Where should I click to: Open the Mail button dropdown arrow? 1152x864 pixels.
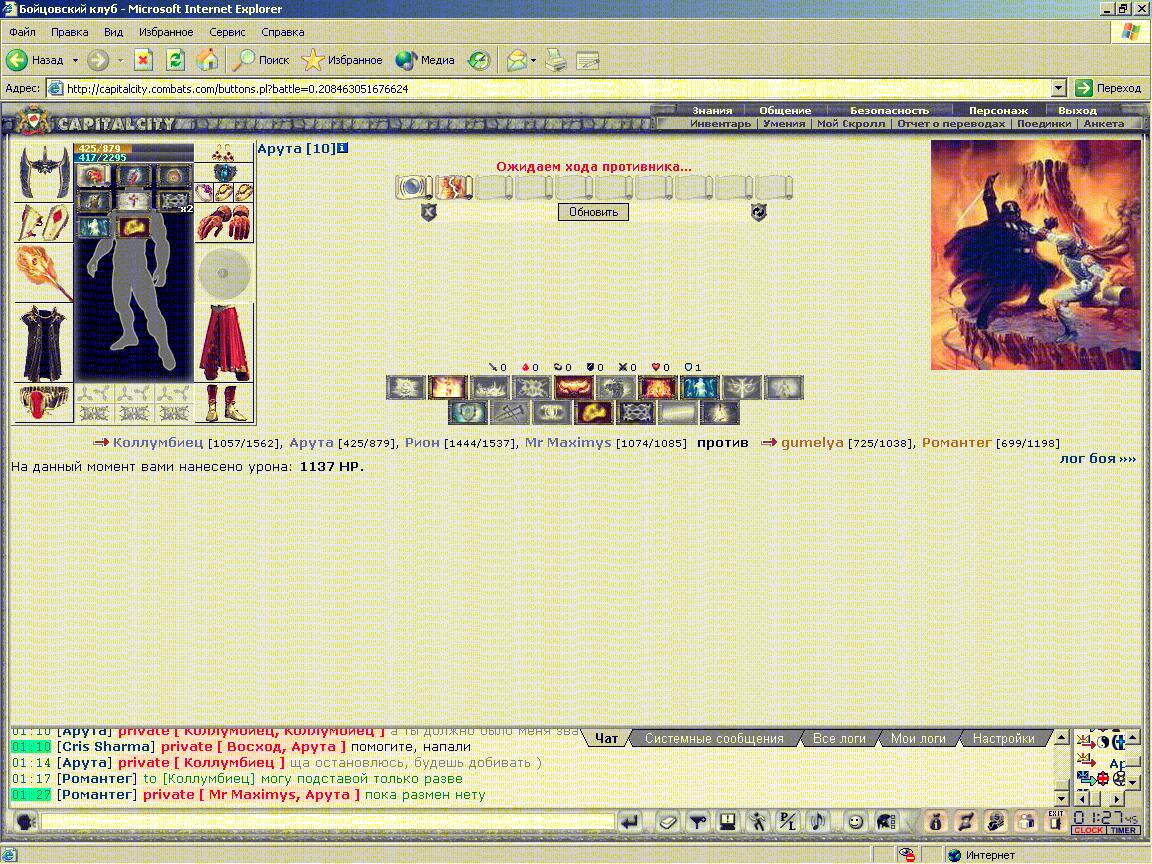[x=533, y=60]
